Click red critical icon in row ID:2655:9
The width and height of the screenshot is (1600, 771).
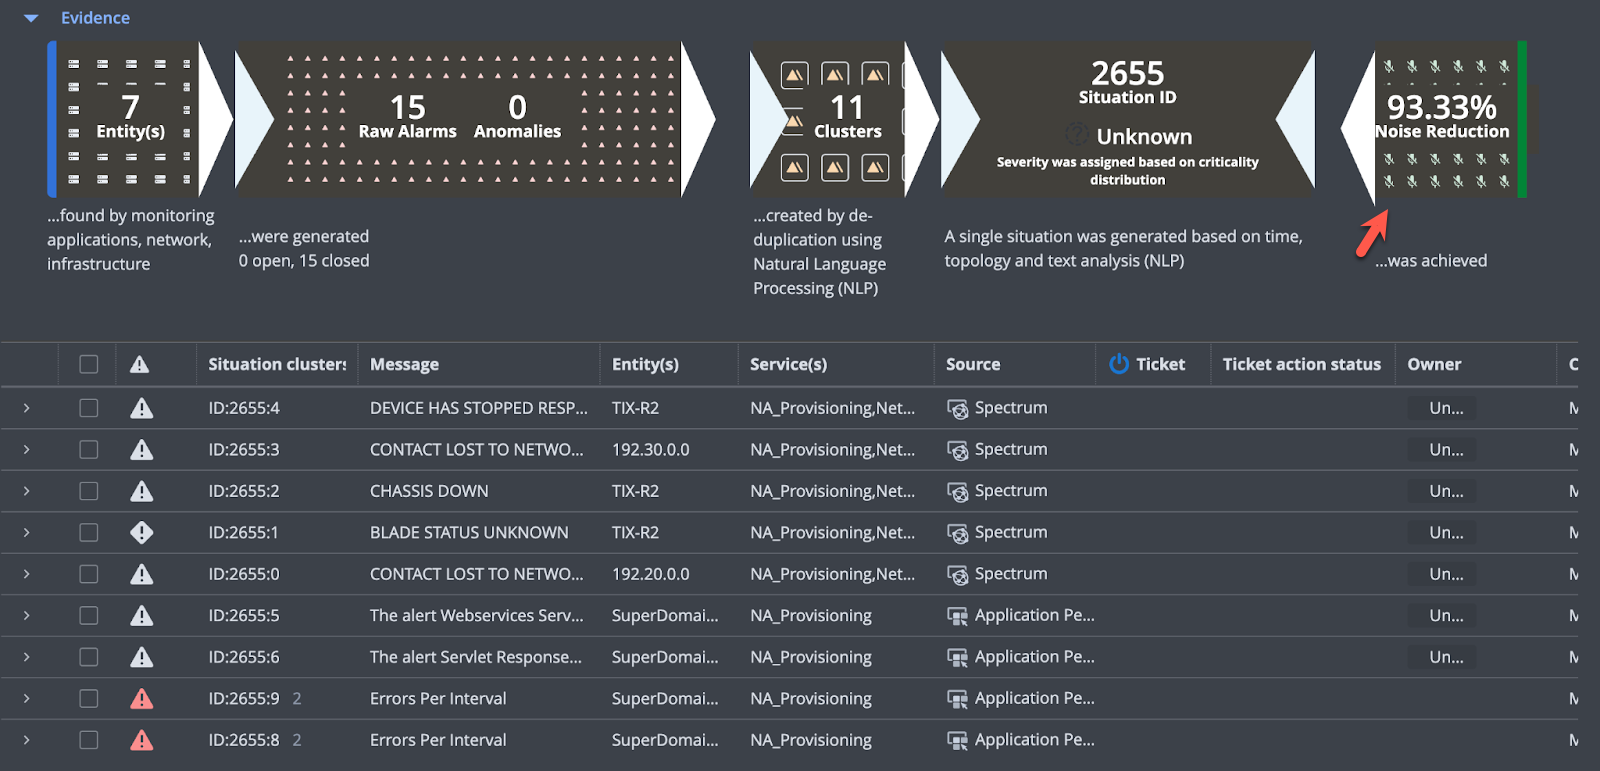142,699
